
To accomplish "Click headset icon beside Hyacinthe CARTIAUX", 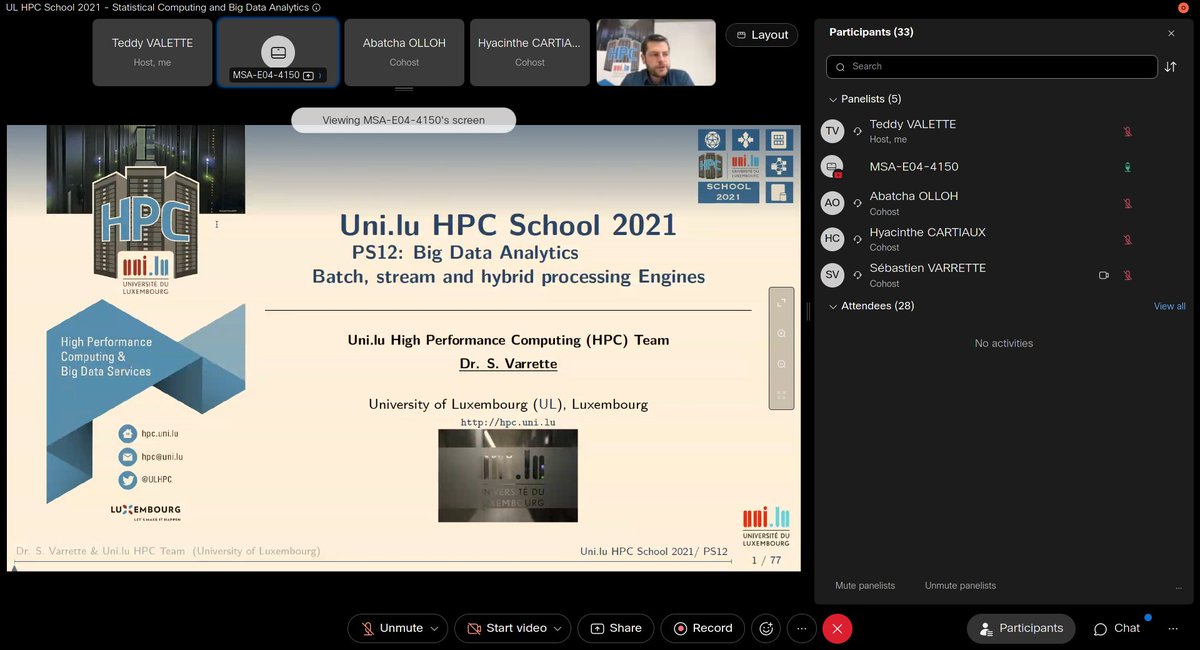I will pyautogui.click(x=857, y=239).
